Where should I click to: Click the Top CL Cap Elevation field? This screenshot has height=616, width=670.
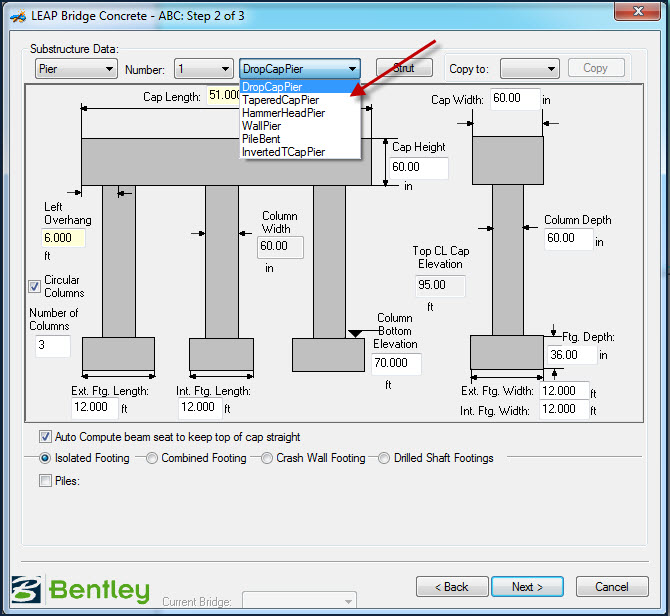coord(440,286)
